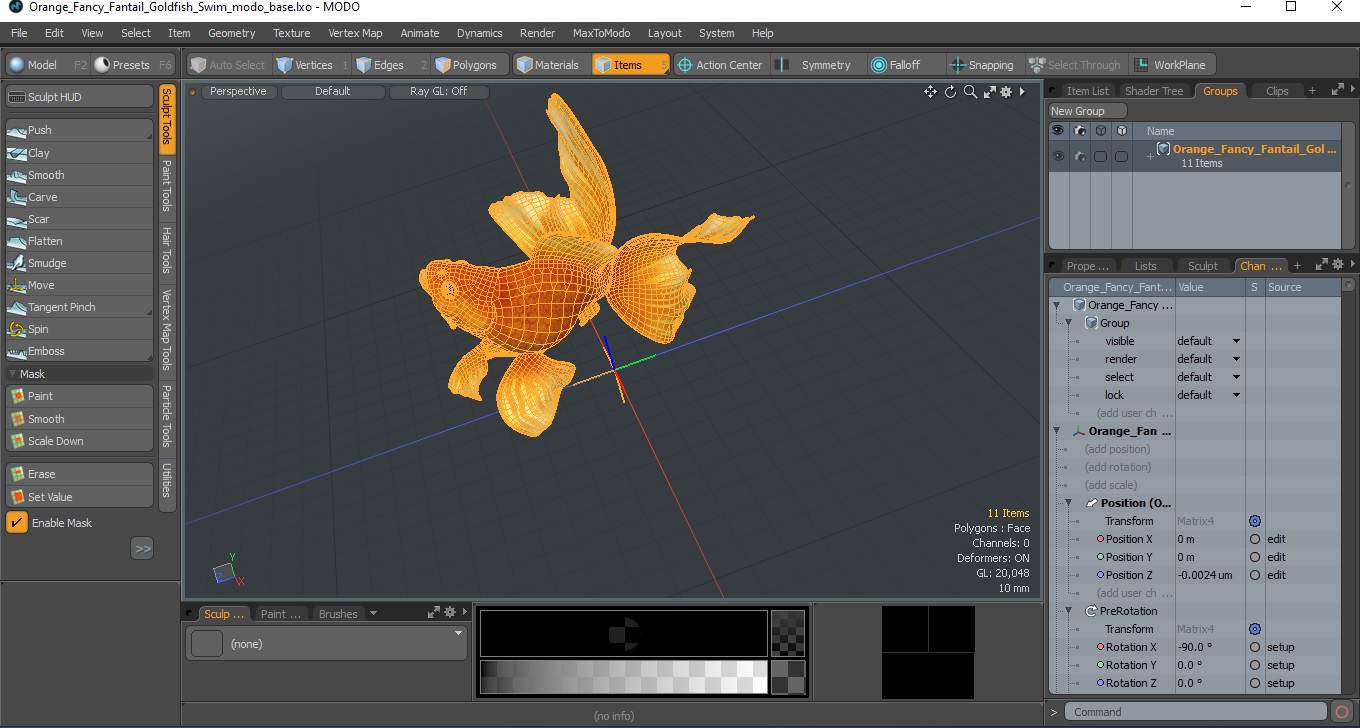1360x728 pixels.
Task: Click the Command input field
Action: 1196,712
